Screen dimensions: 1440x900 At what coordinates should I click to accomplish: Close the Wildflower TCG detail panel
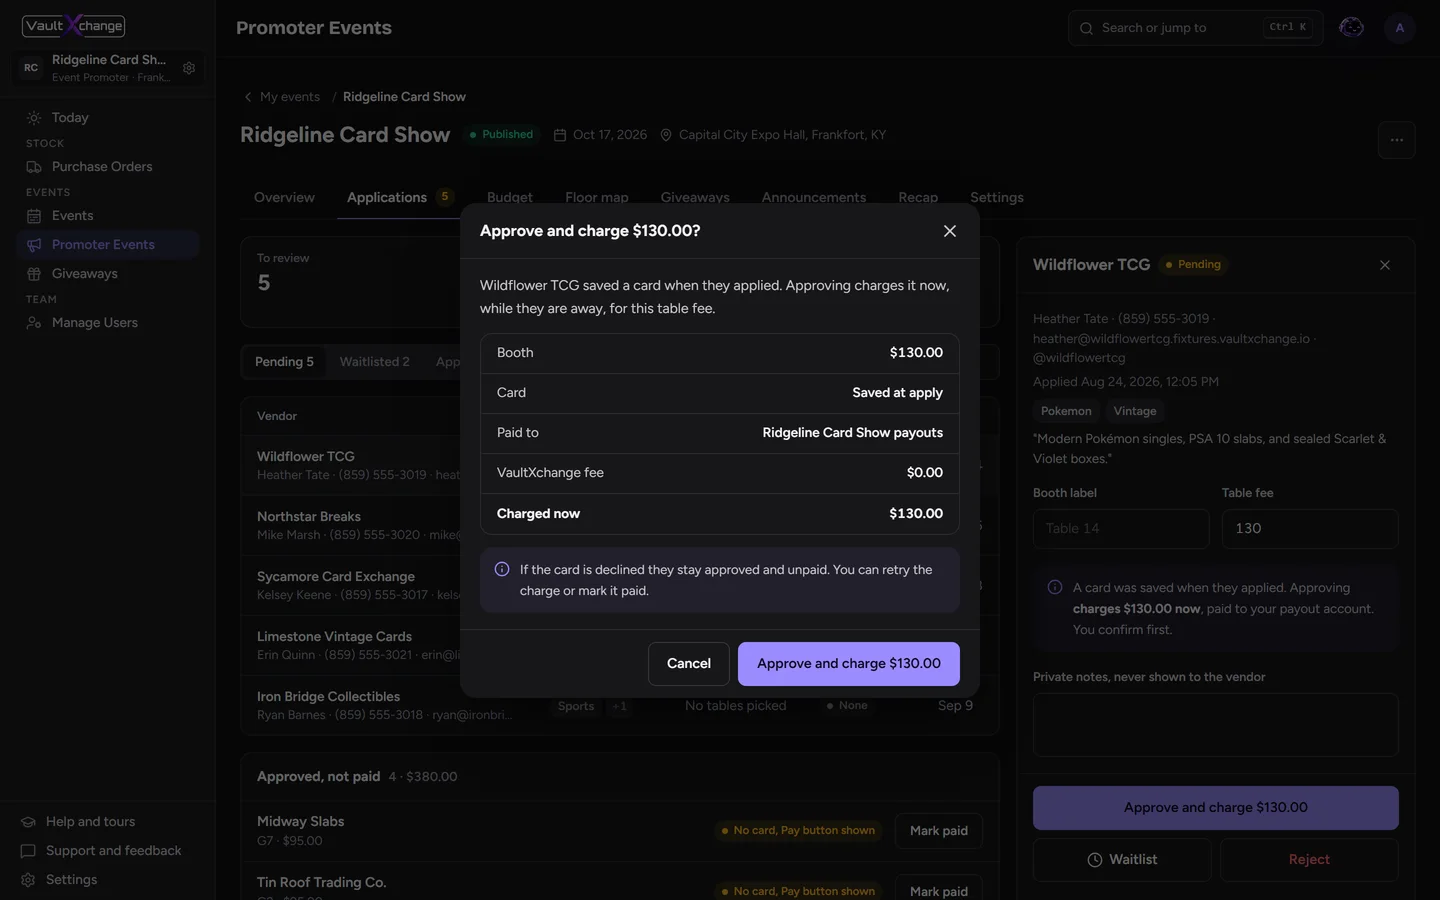click(x=1385, y=265)
